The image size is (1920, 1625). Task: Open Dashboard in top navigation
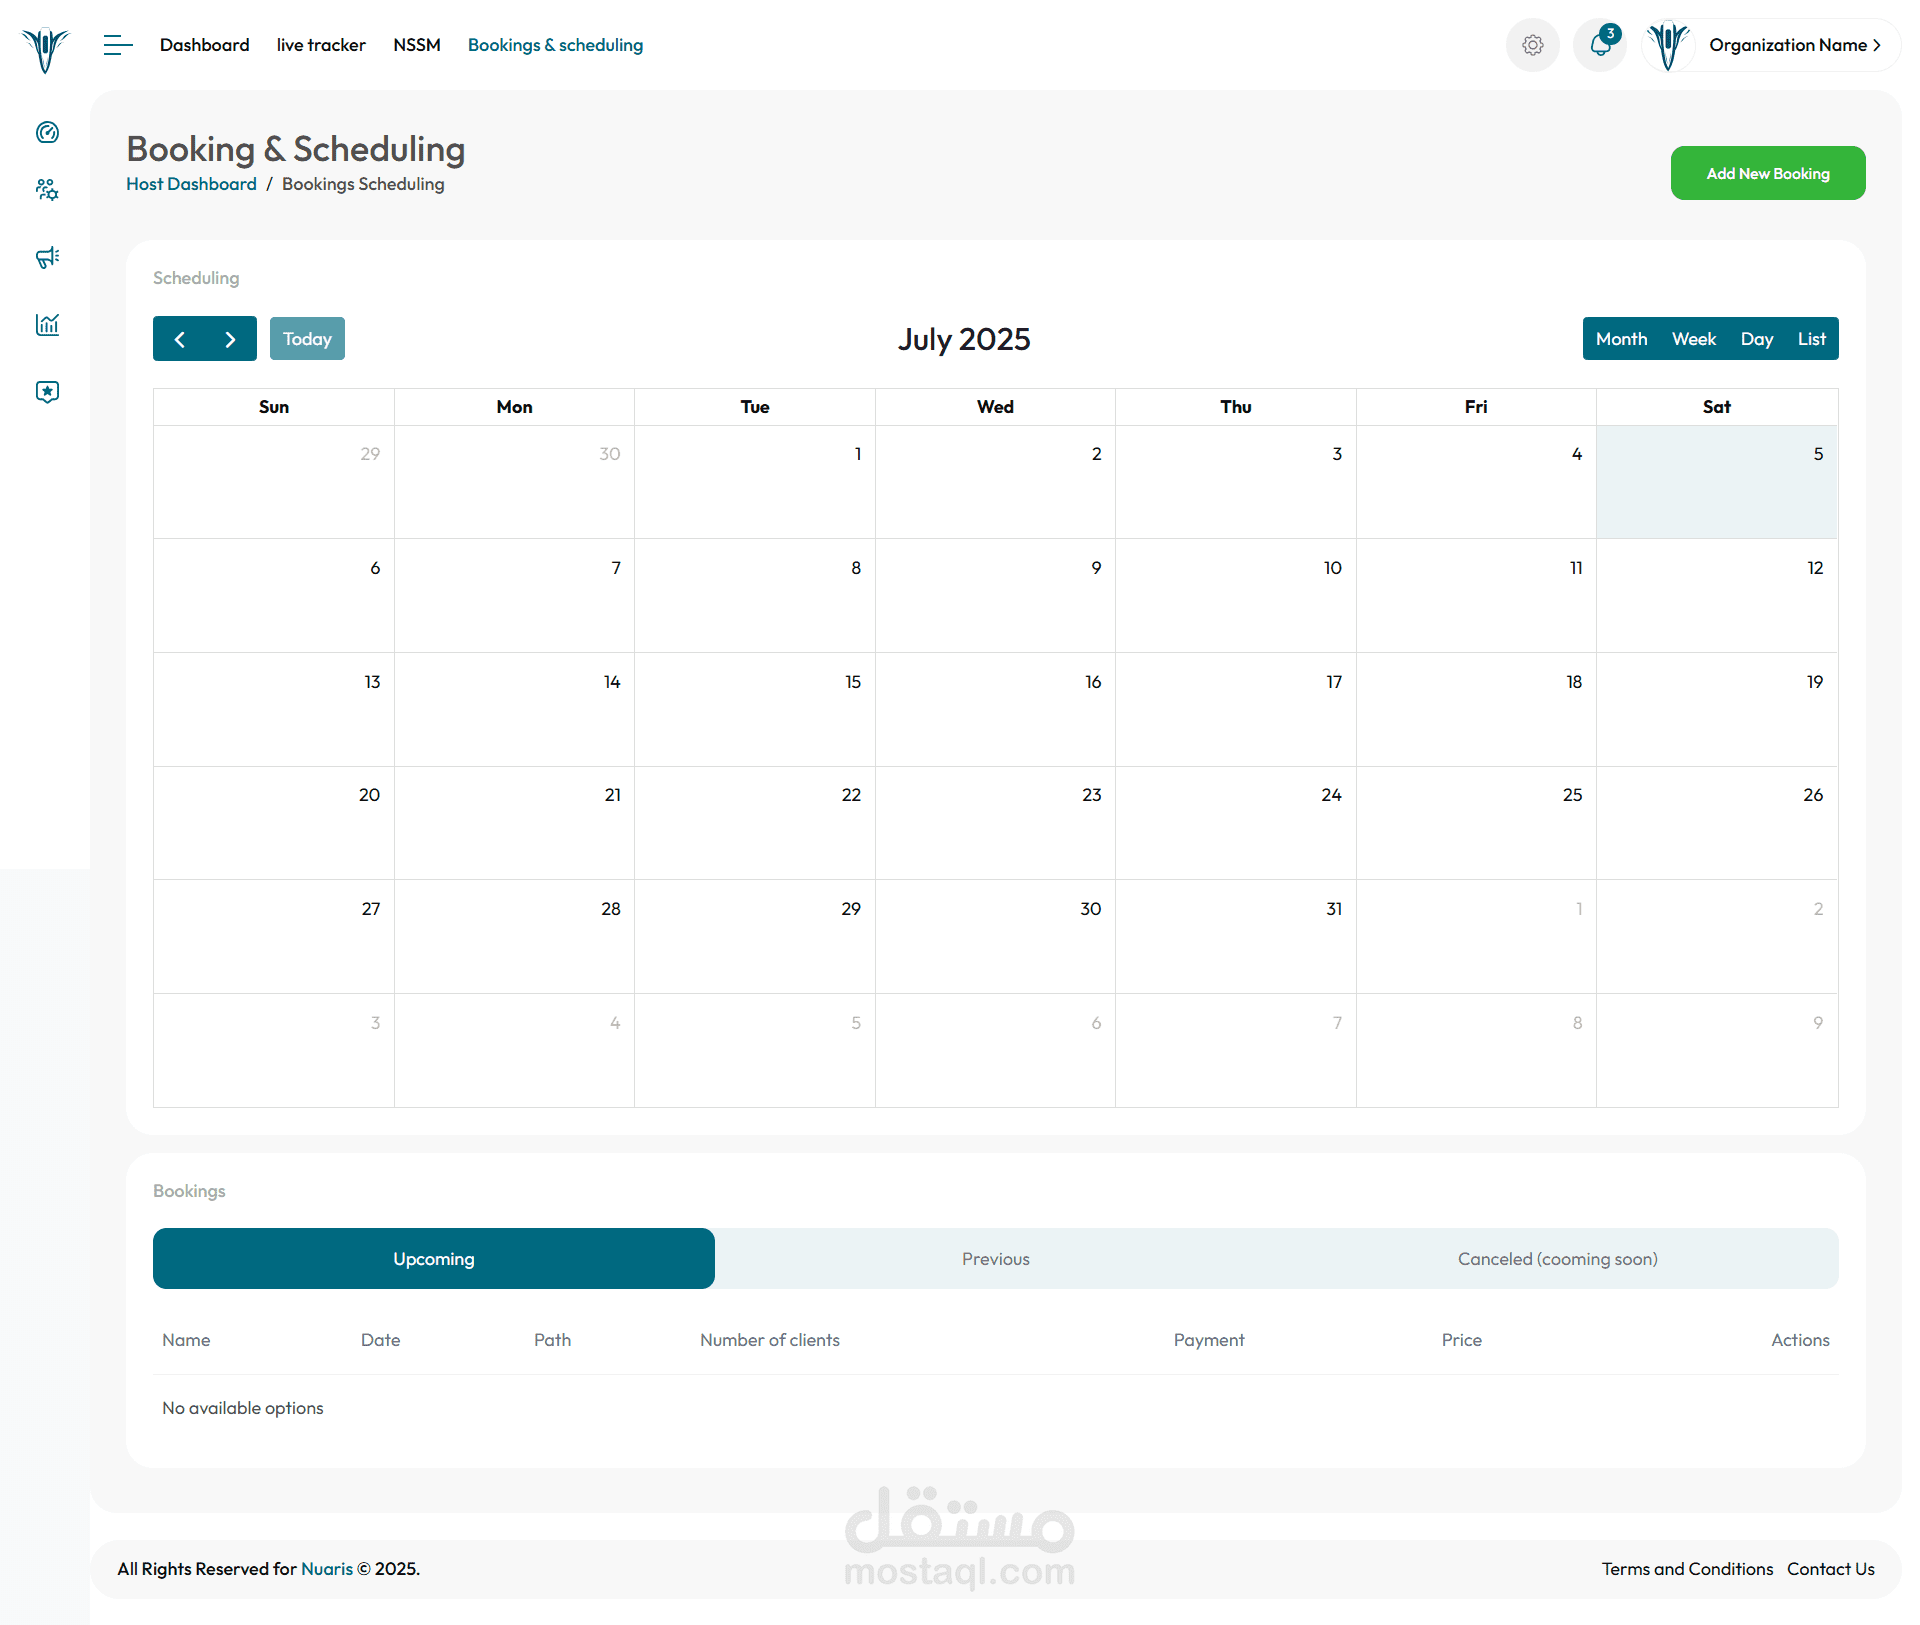coord(205,45)
